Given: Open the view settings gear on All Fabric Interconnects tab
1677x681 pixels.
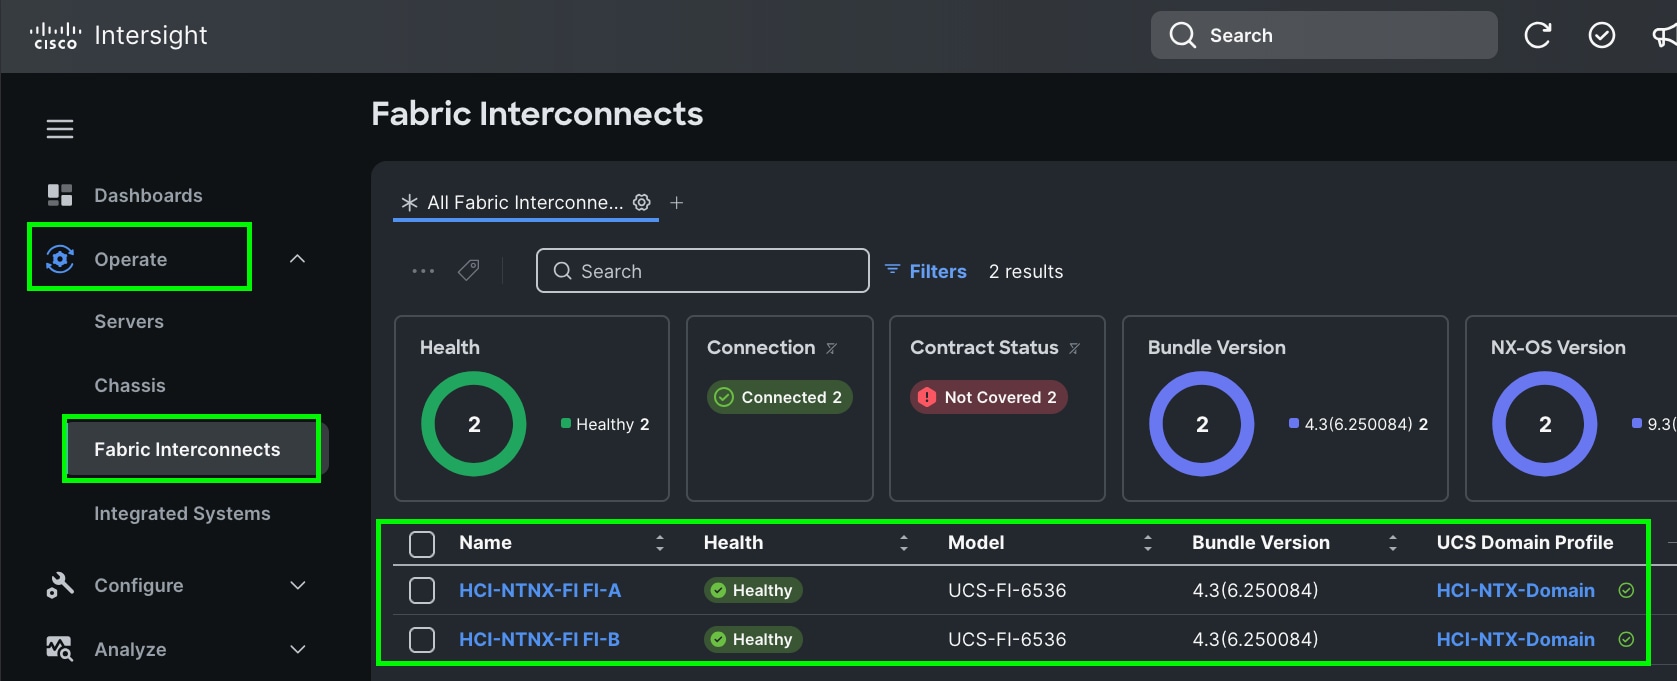Looking at the screenshot, I should click(642, 202).
